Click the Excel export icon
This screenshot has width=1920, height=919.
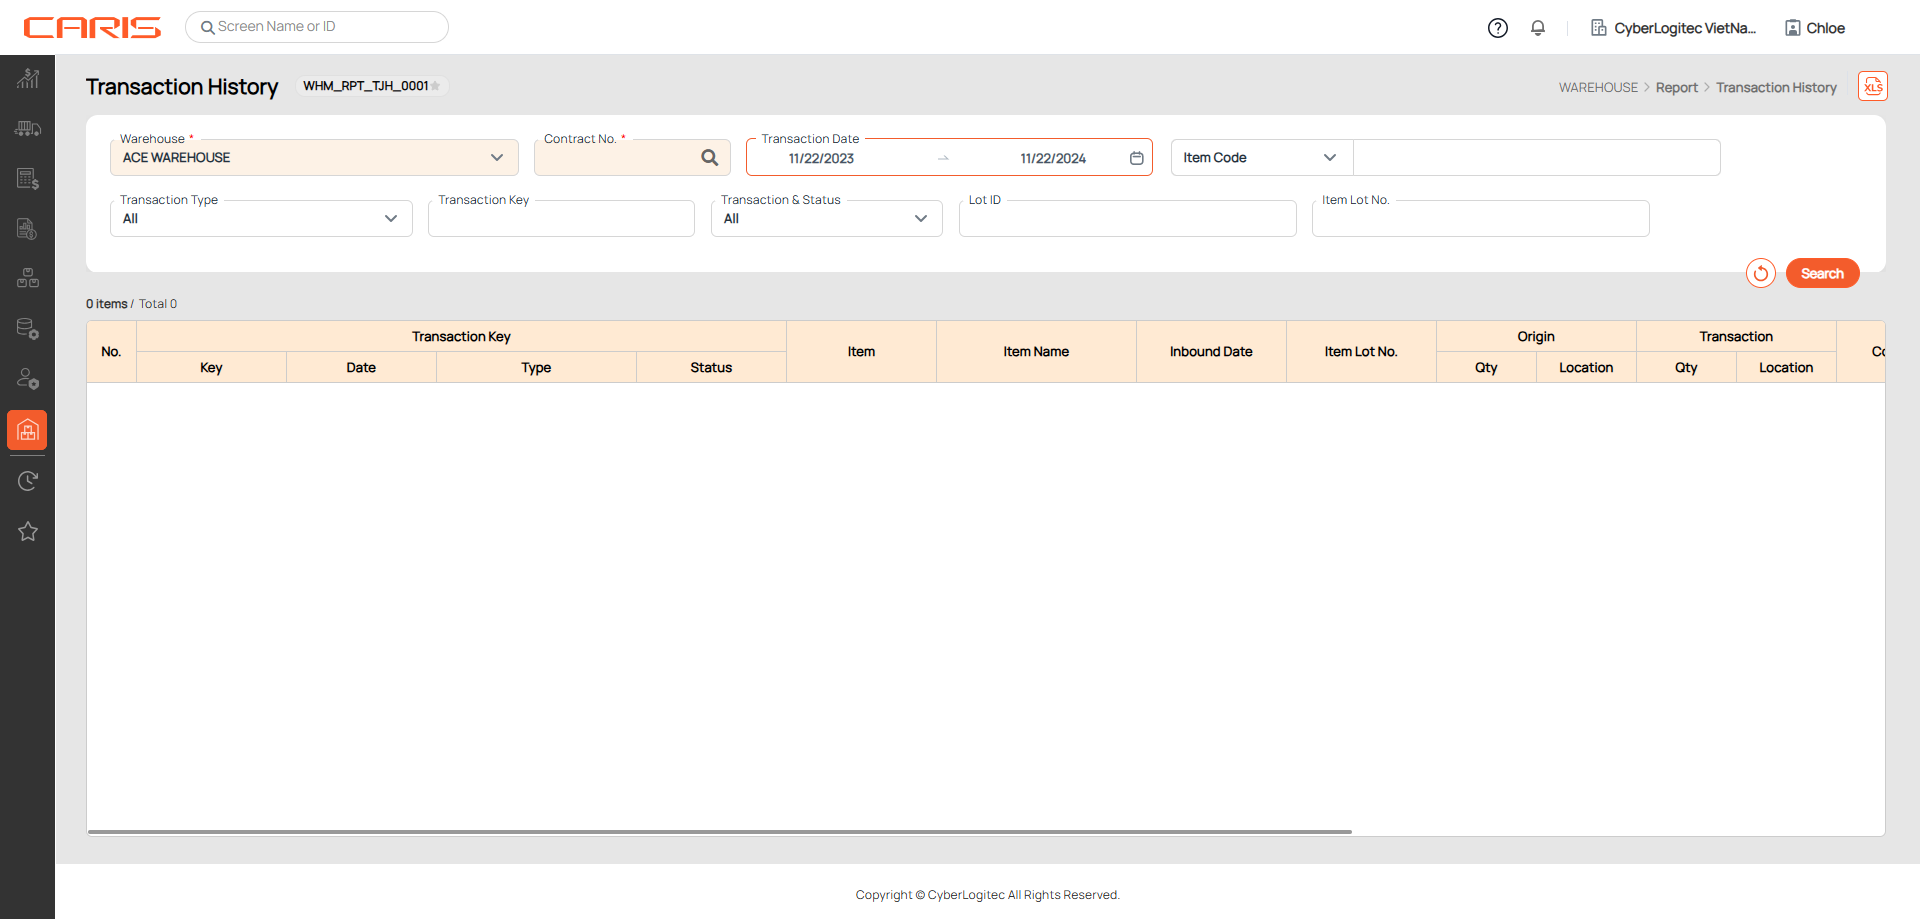click(1872, 87)
